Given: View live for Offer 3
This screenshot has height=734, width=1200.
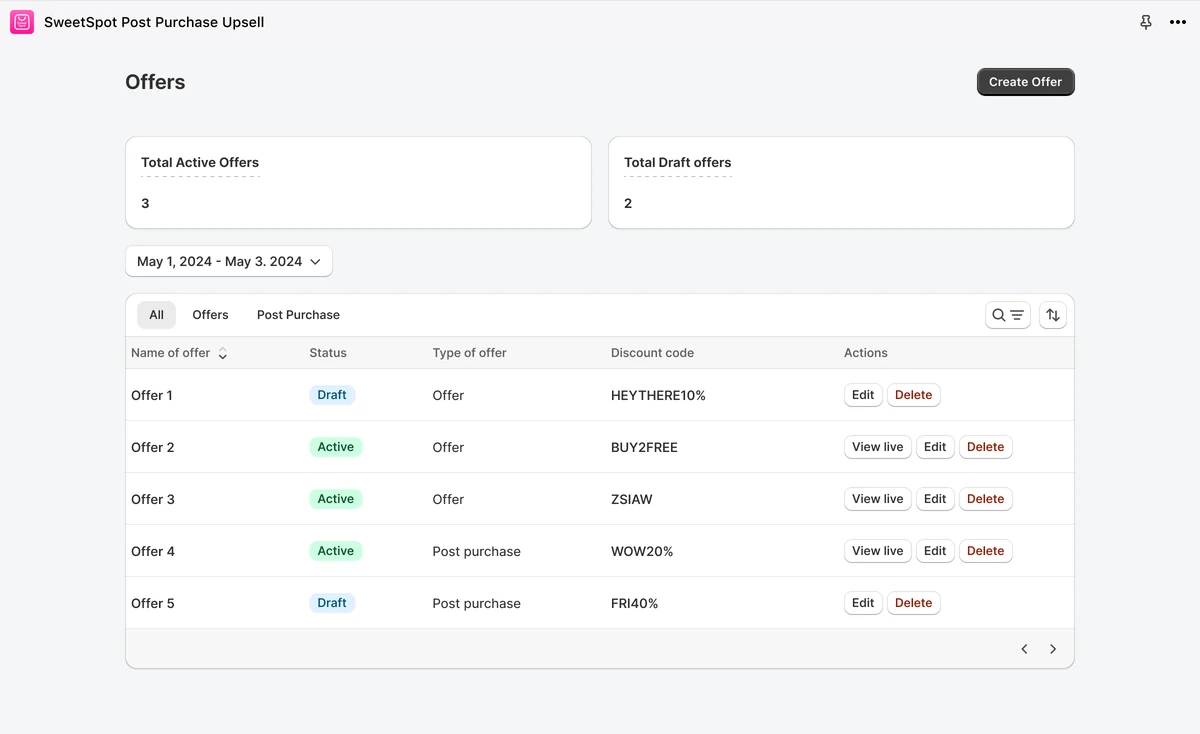Looking at the screenshot, I should [x=878, y=499].
